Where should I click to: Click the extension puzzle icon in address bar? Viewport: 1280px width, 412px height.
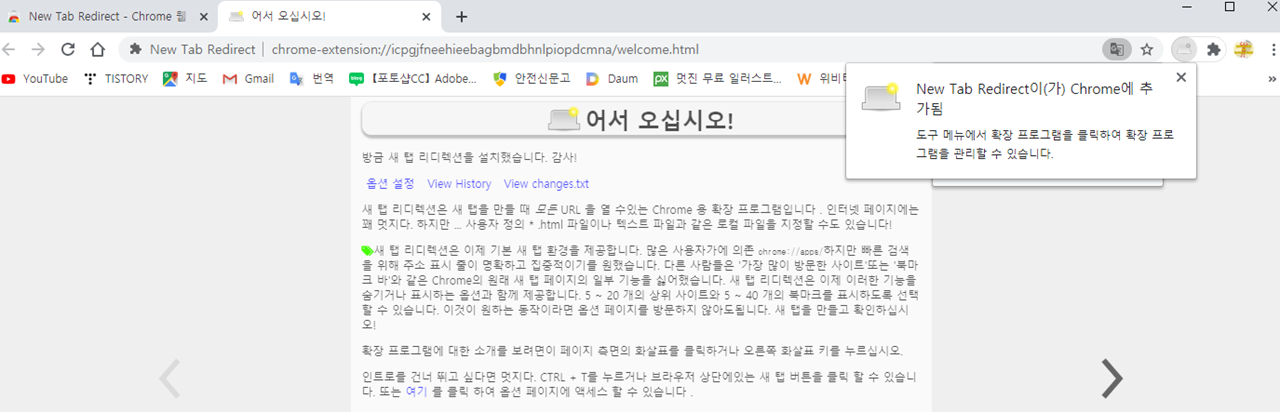pyautogui.click(x=135, y=50)
